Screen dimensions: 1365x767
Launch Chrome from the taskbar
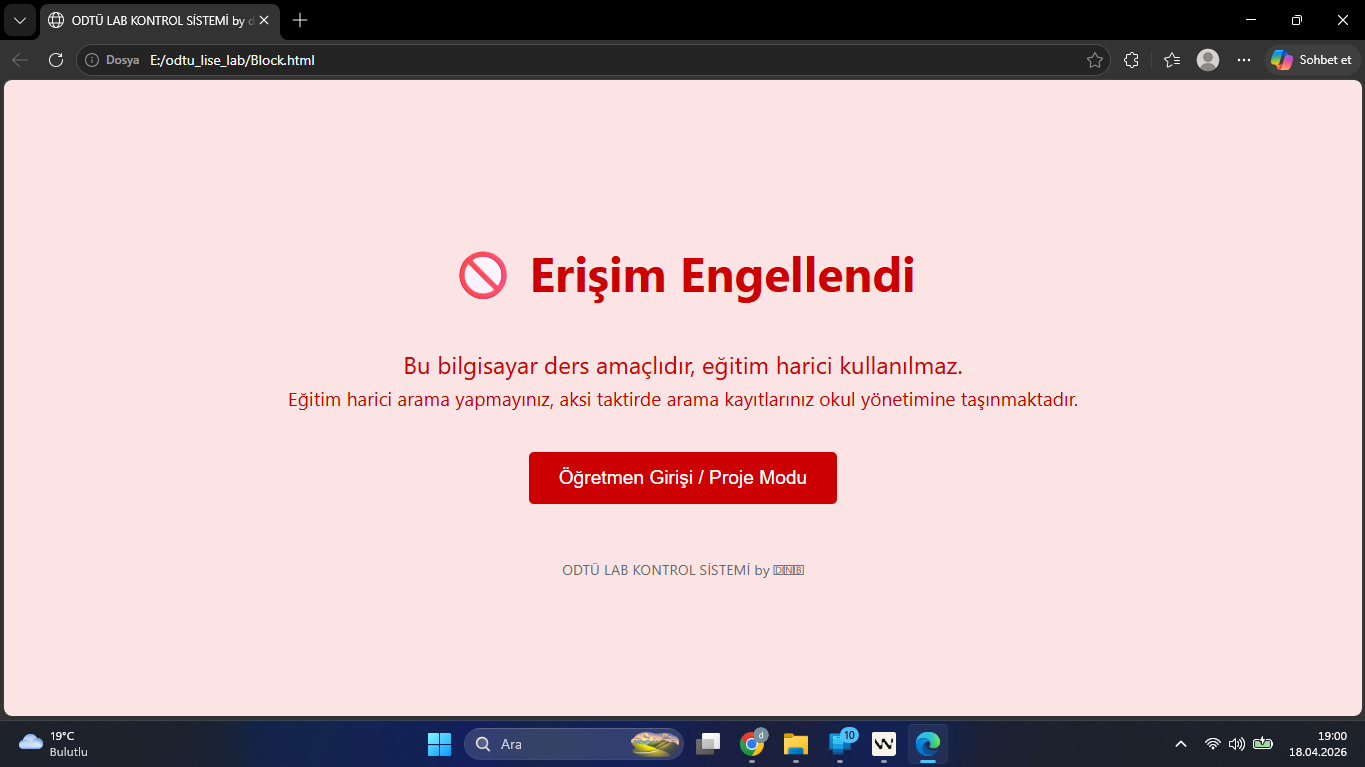(x=751, y=743)
